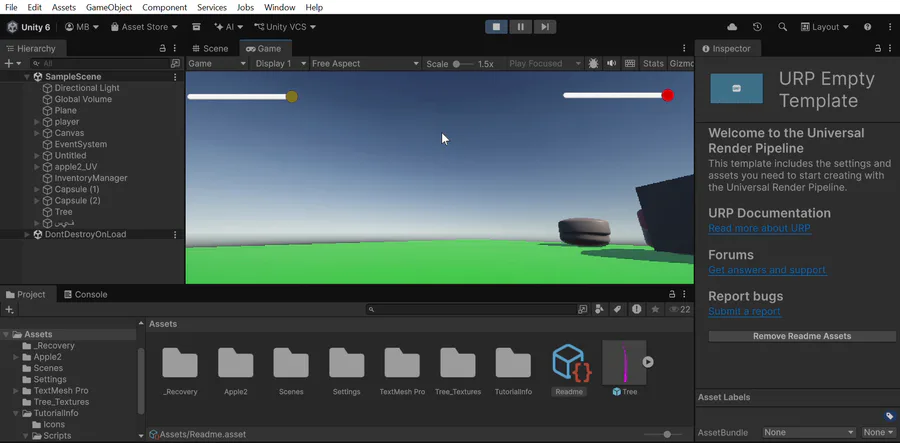Search by label in Project panel
This screenshot has width=900, height=443.
618,309
